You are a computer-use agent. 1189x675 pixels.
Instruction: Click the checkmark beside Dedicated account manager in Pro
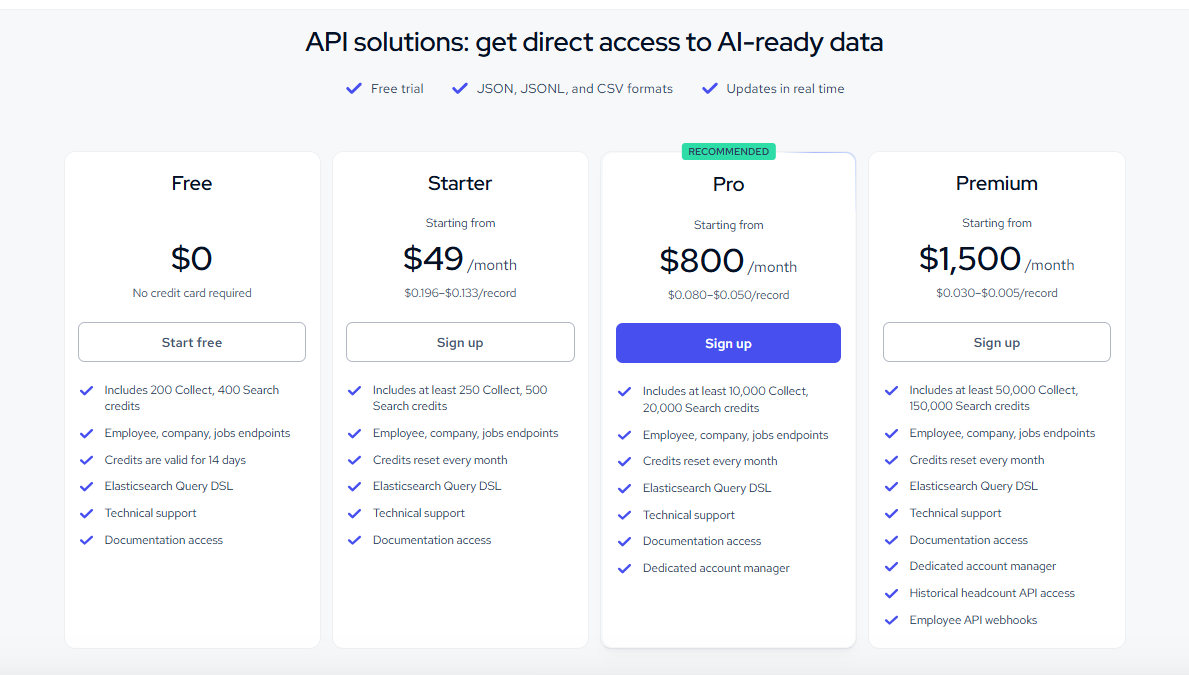point(623,567)
